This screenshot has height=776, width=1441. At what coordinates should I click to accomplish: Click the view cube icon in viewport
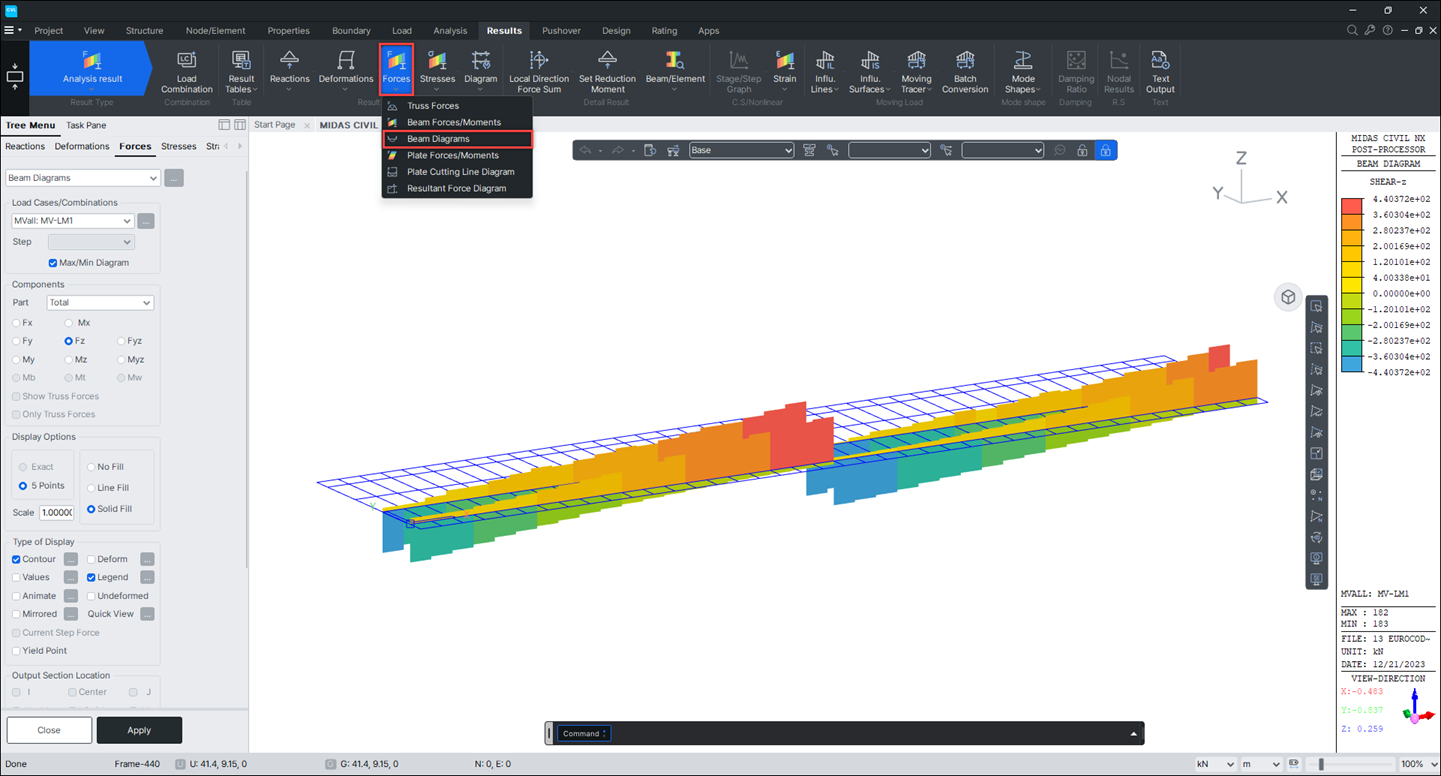click(x=1288, y=297)
